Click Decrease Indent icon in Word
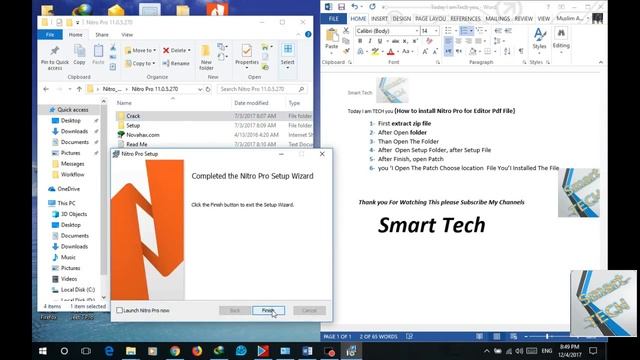Viewport: 640px width, 360px height. click(498, 31)
